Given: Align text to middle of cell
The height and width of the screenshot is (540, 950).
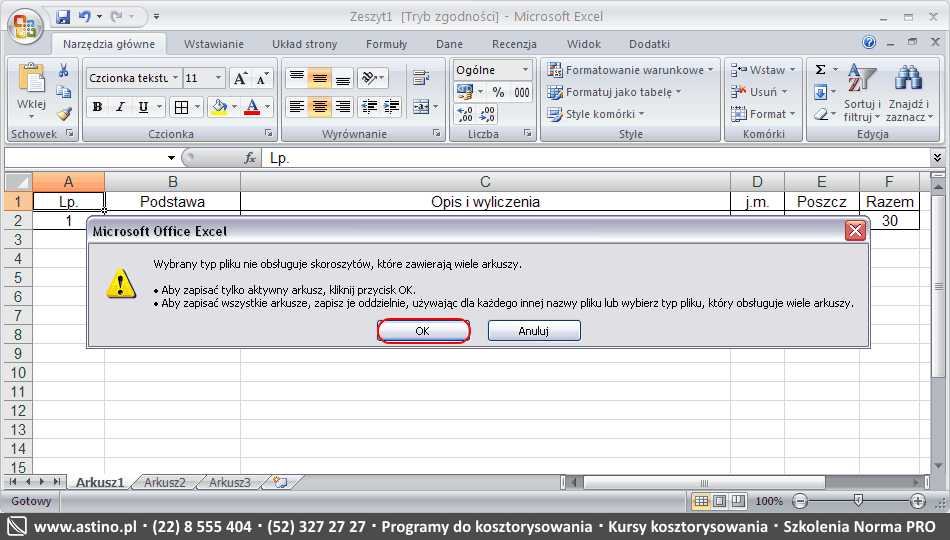Looking at the screenshot, I should [319, 78].
